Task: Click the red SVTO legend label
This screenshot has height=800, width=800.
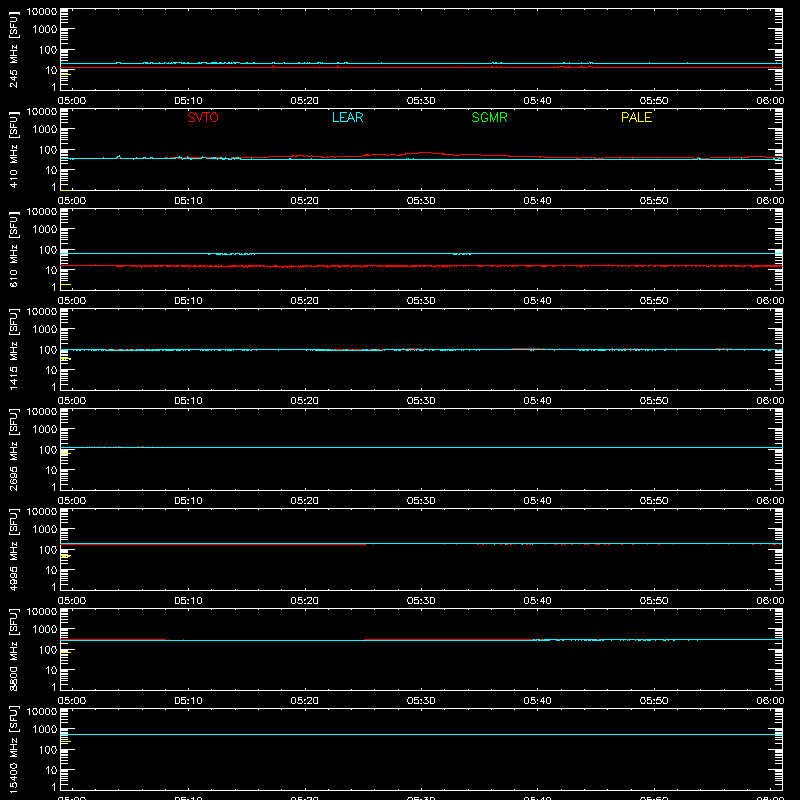Action: [x=203, y=117]
